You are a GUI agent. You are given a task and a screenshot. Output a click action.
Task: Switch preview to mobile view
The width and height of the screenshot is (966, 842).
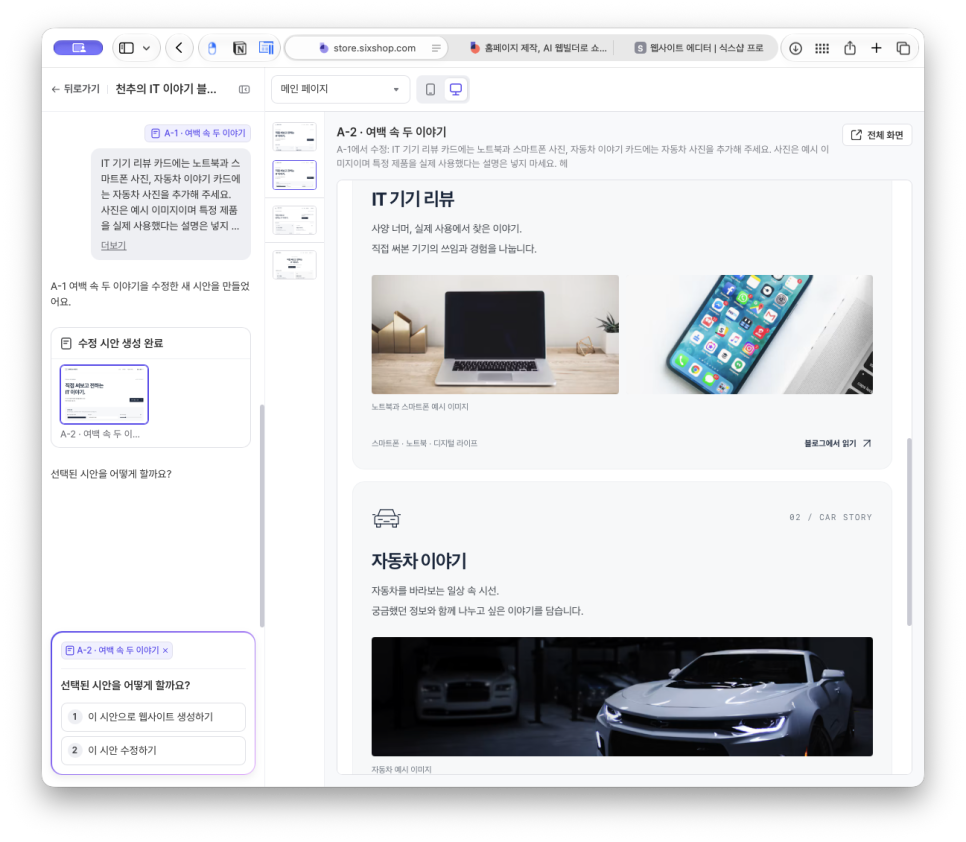click(x=431, y=89)
